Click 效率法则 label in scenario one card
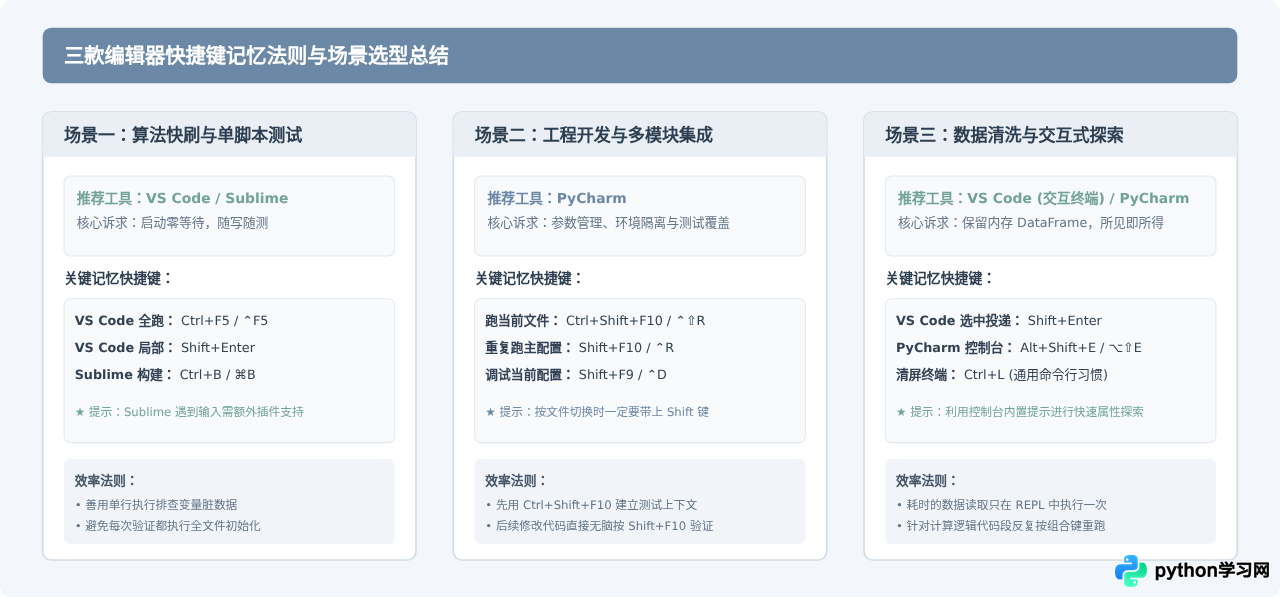This screenshot has width=1280, height=598. coord(106,481)
